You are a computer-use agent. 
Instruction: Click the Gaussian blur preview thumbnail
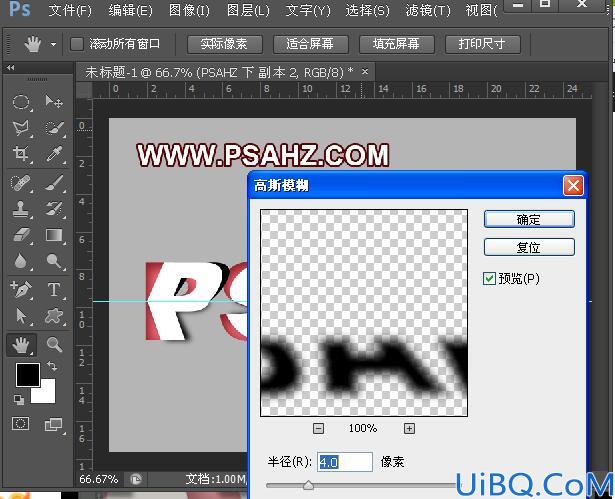click(364, 313)
